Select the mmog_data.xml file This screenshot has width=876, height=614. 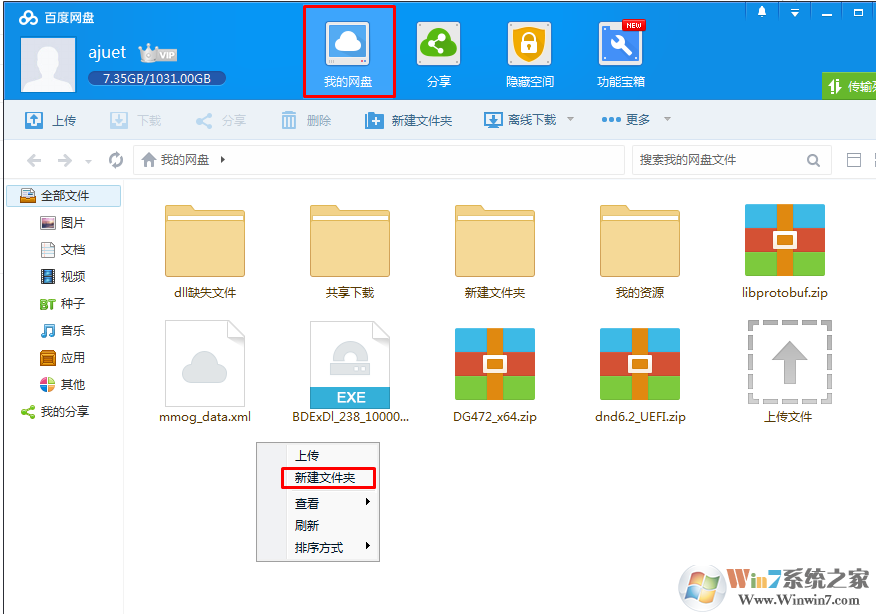(x=205, y=372)
